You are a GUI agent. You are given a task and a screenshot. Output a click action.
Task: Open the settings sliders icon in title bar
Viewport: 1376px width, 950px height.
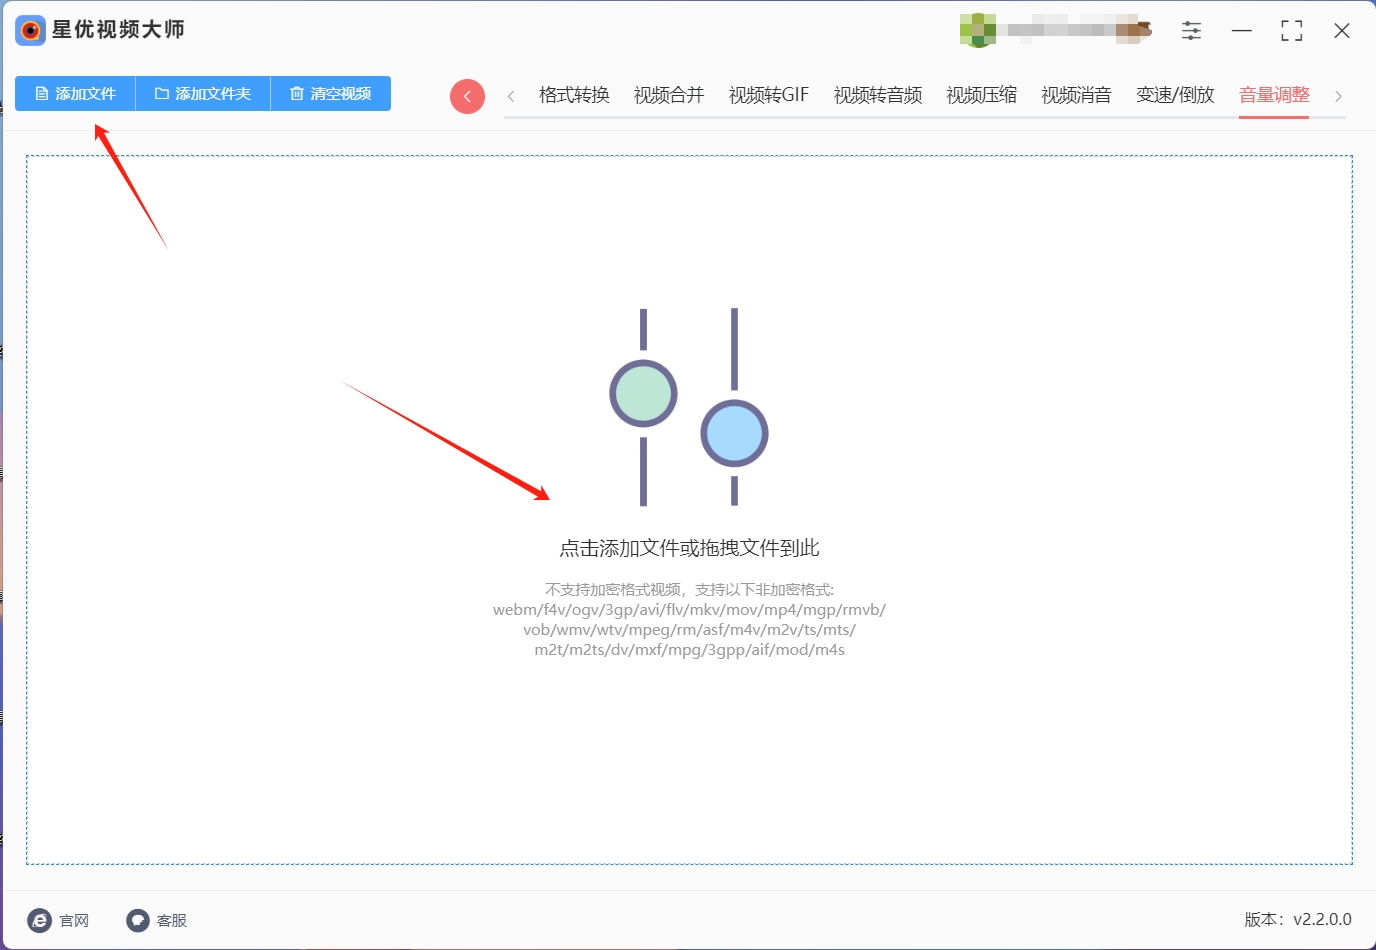click(x=1191, y=31)
